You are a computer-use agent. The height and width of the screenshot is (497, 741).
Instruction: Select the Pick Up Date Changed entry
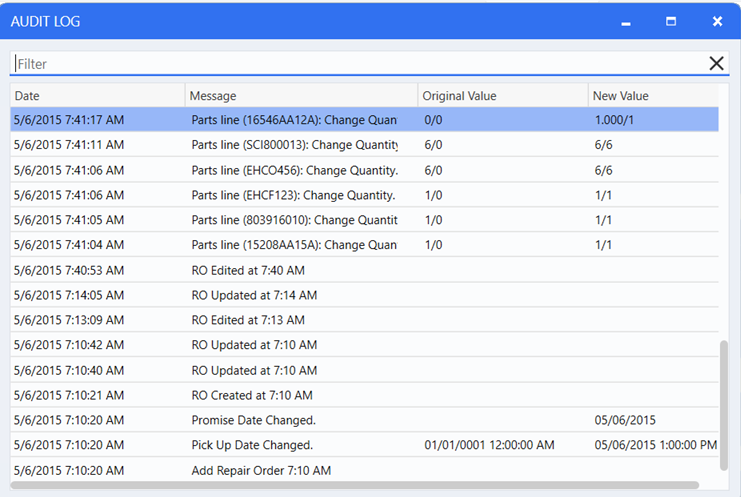point(252,445)
